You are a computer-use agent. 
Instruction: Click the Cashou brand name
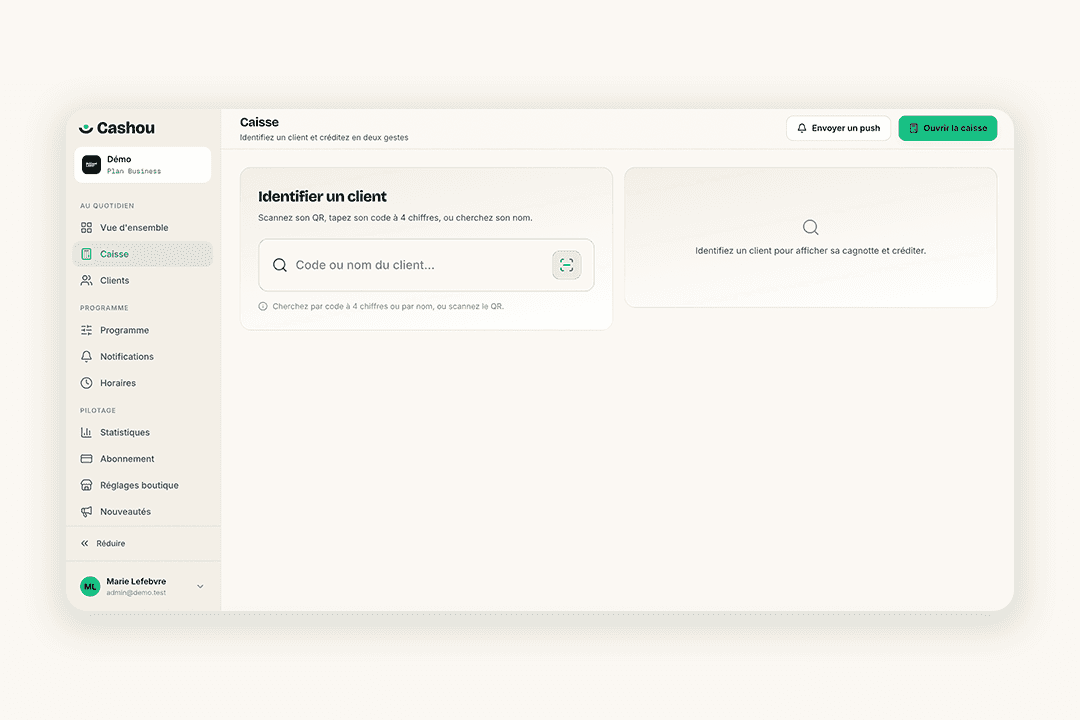pyautogui.click(x=126, y=128)
